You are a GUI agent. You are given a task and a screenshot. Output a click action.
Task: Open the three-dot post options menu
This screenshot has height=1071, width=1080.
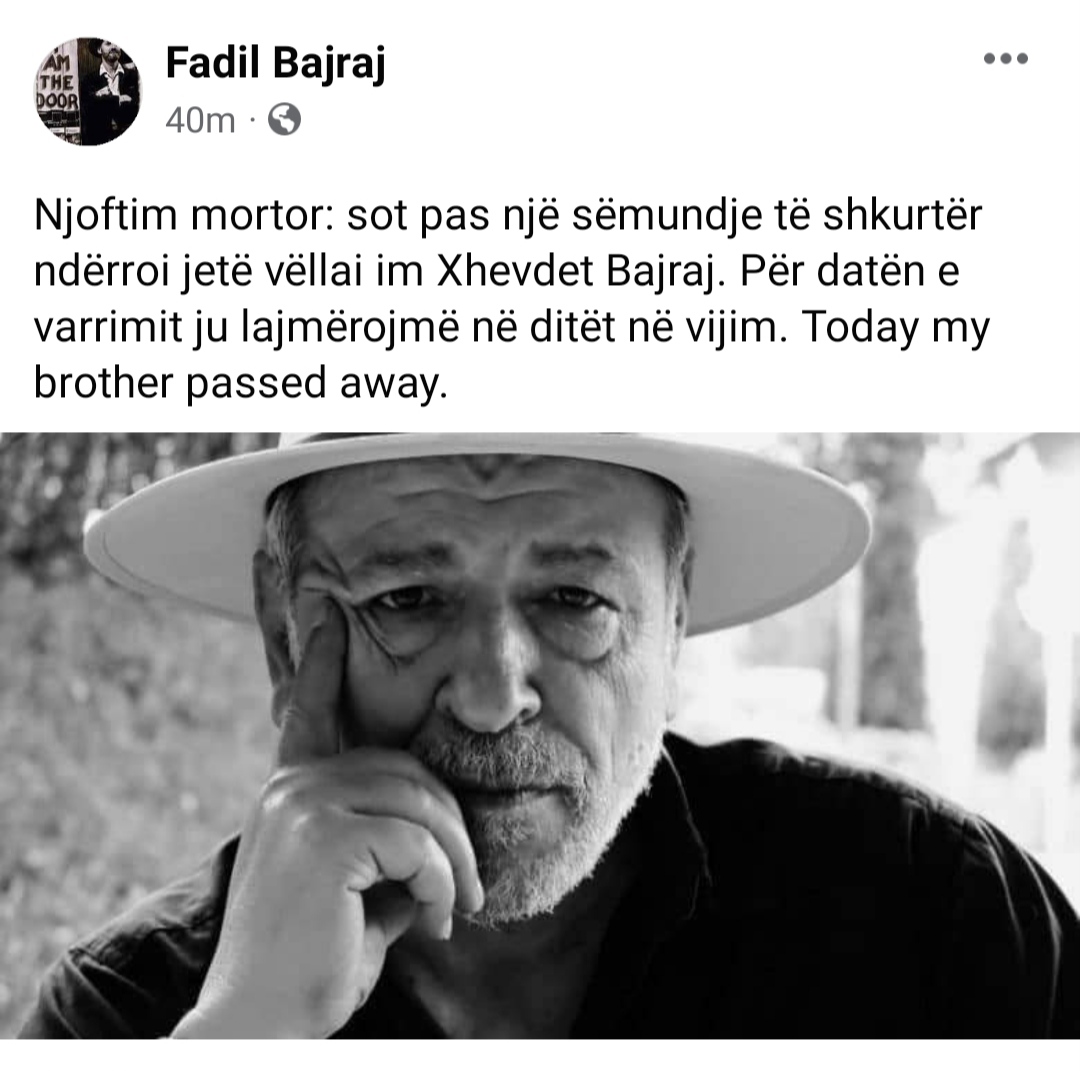1006,59
